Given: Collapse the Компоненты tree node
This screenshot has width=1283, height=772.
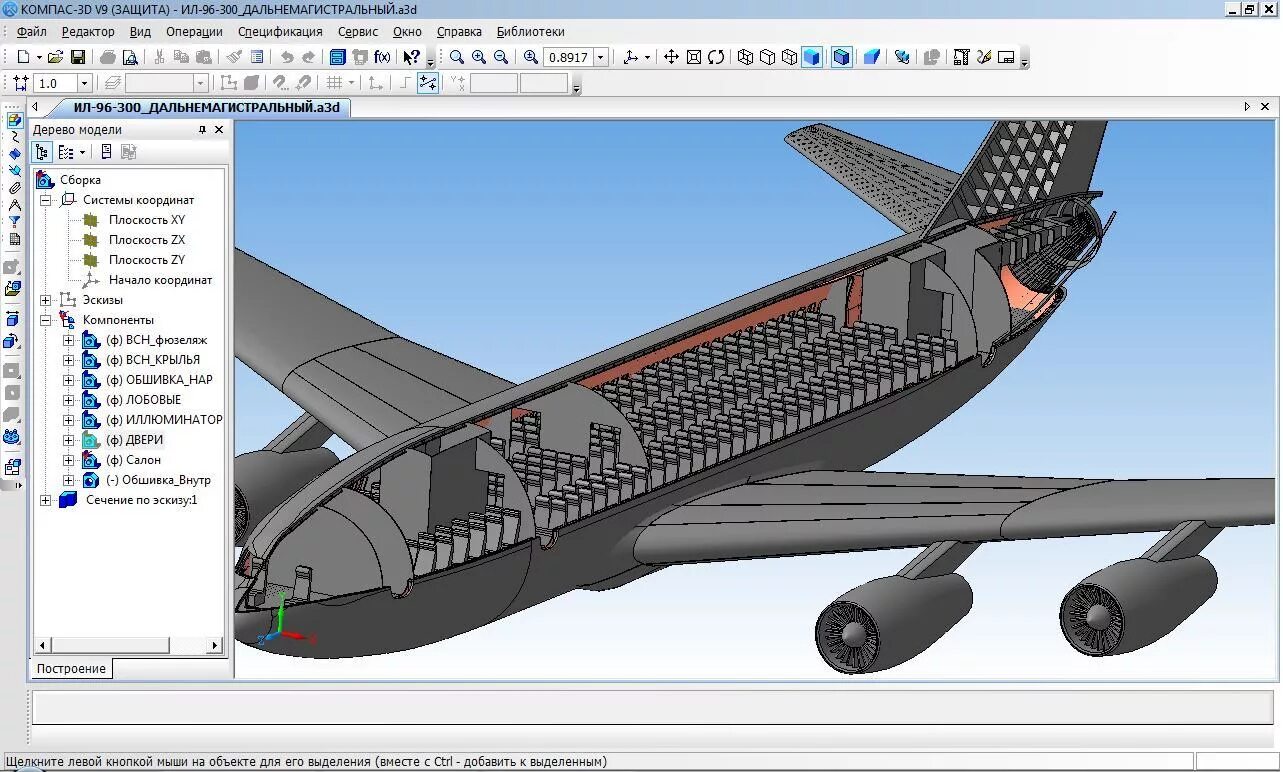Looking at the screenshot, I should [x=46, y=320].
